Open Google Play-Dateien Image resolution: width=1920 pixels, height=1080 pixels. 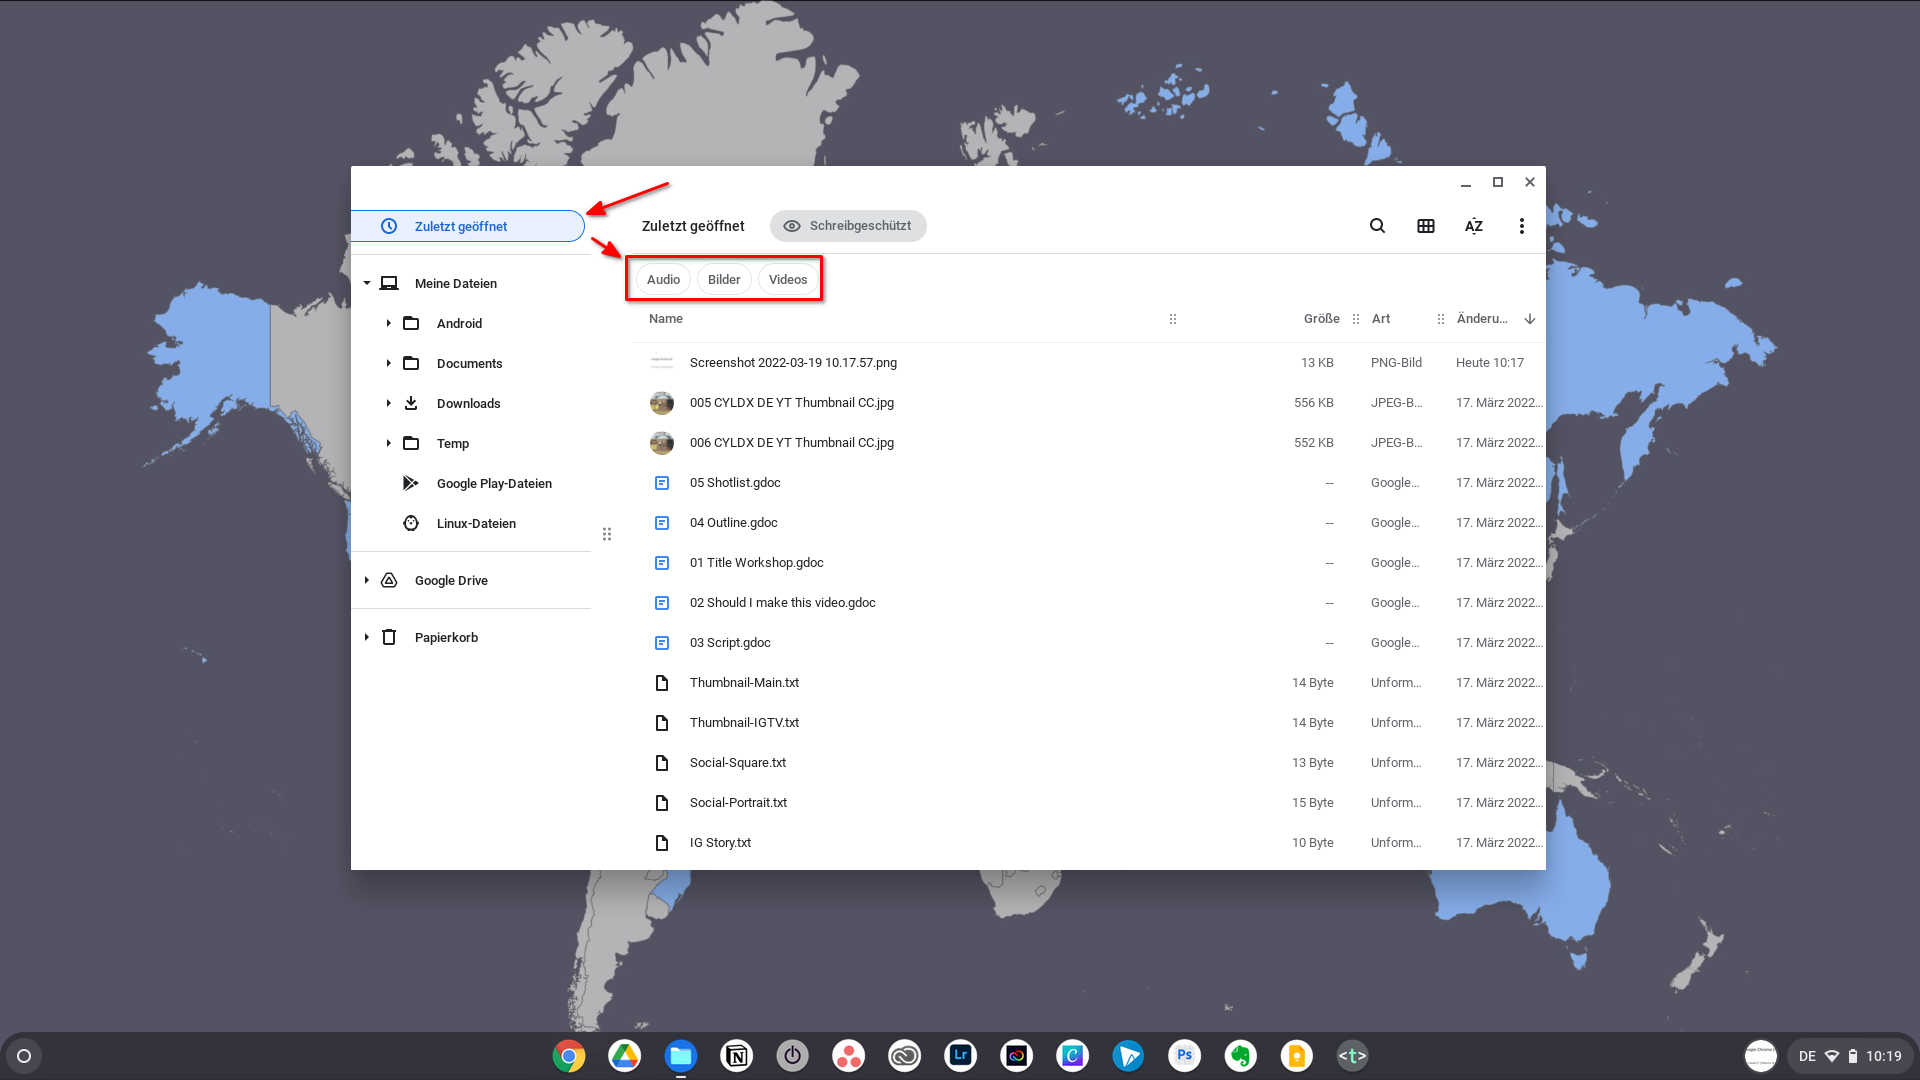tap(494, 483)
